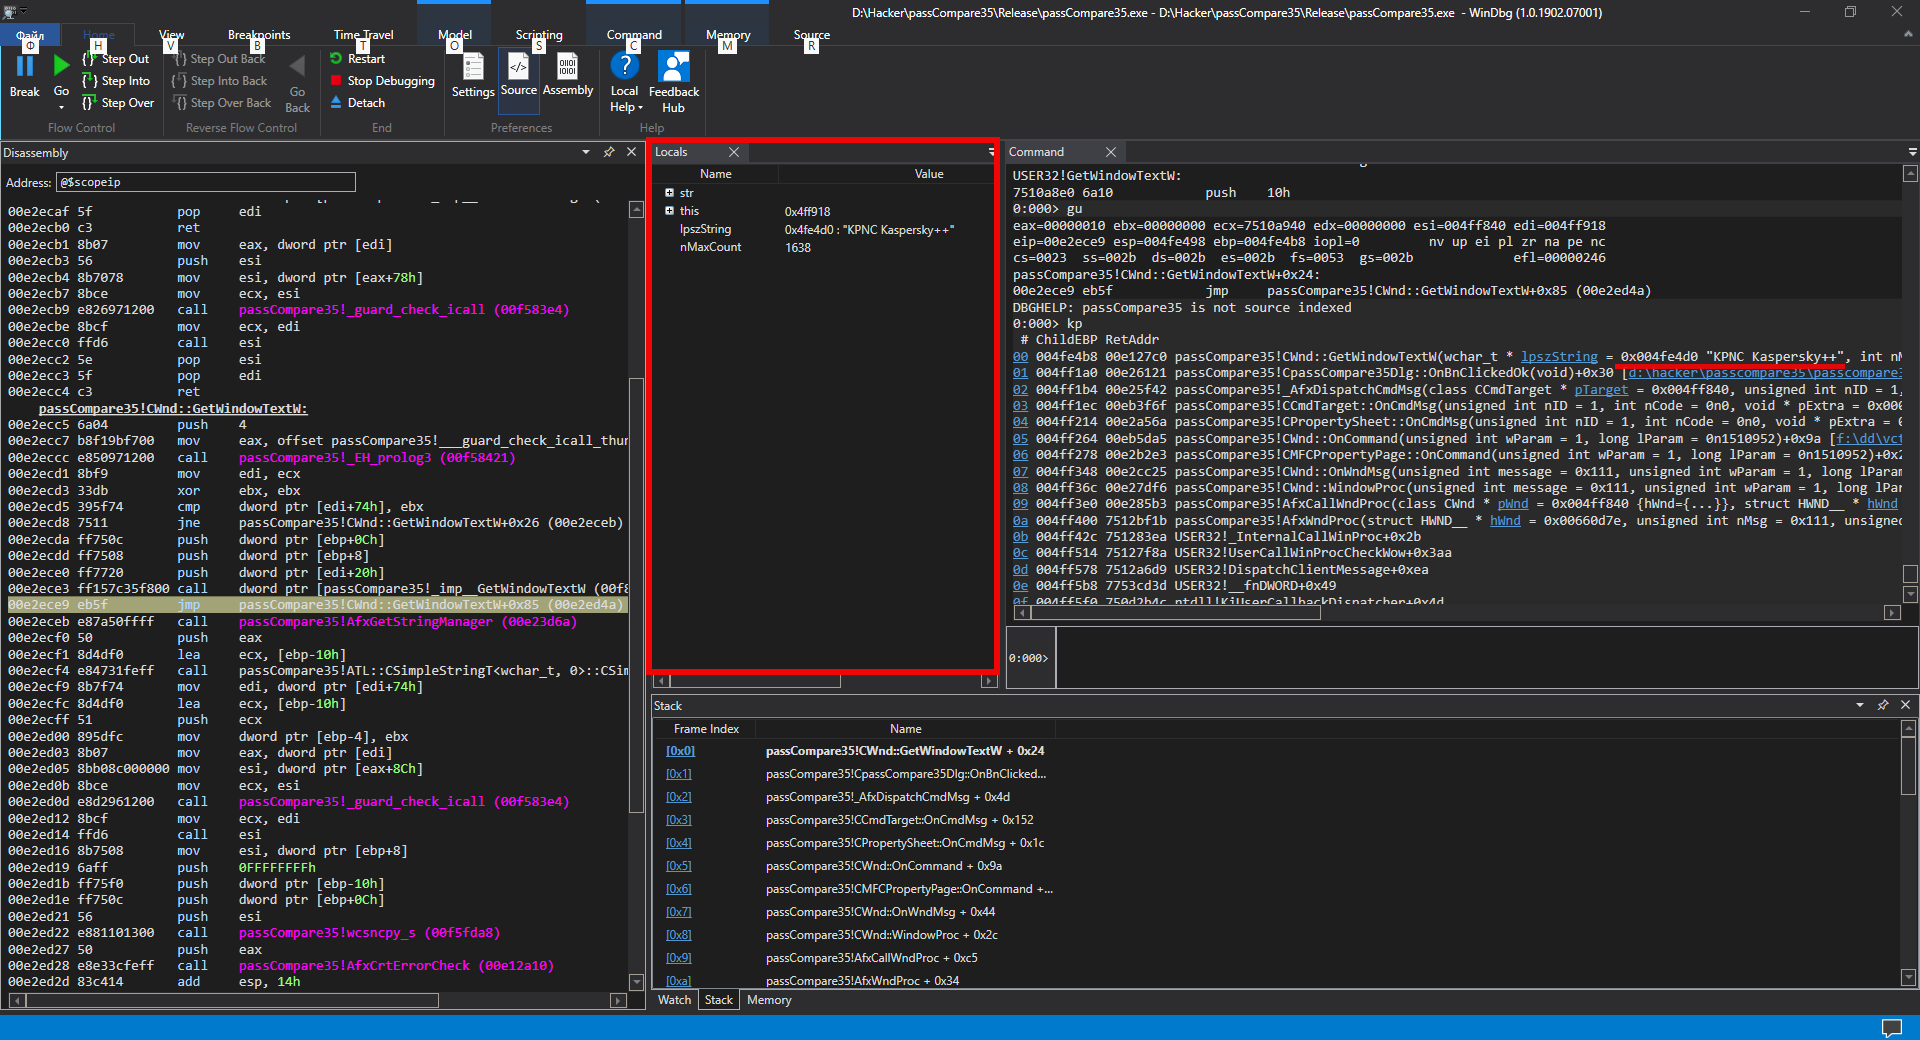Click the Restart debugging icon
The image size is (1920, 1040).
pyautogui.click(x=337, y=59)
